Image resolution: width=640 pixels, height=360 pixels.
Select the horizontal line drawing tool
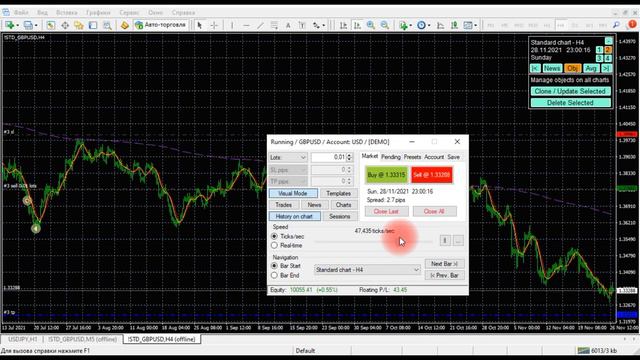tap(246, 25)
